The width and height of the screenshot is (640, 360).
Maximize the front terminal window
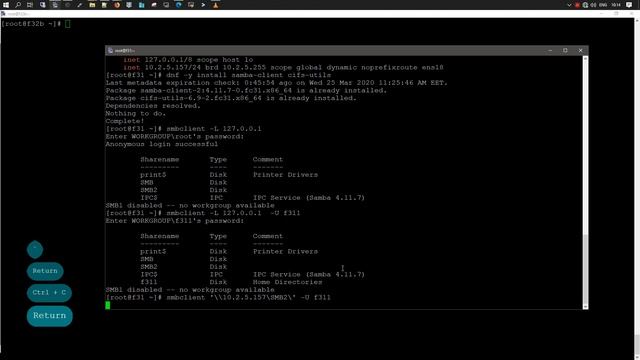(565, 51)
